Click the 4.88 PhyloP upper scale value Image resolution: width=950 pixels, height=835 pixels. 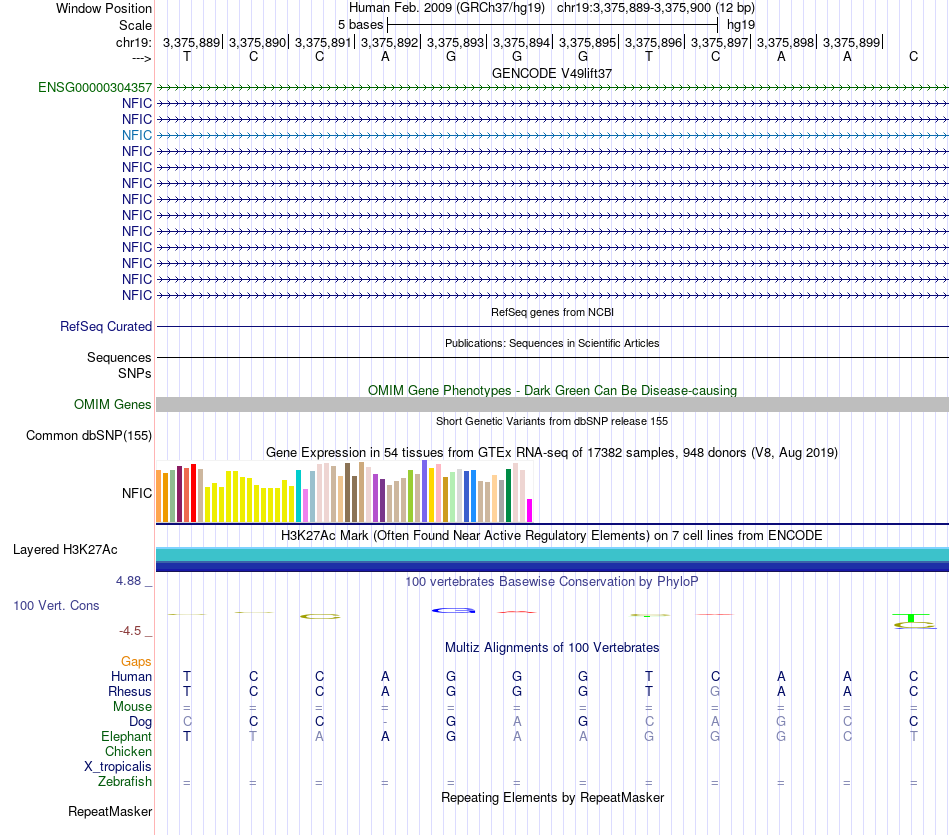tap(128, 581)
